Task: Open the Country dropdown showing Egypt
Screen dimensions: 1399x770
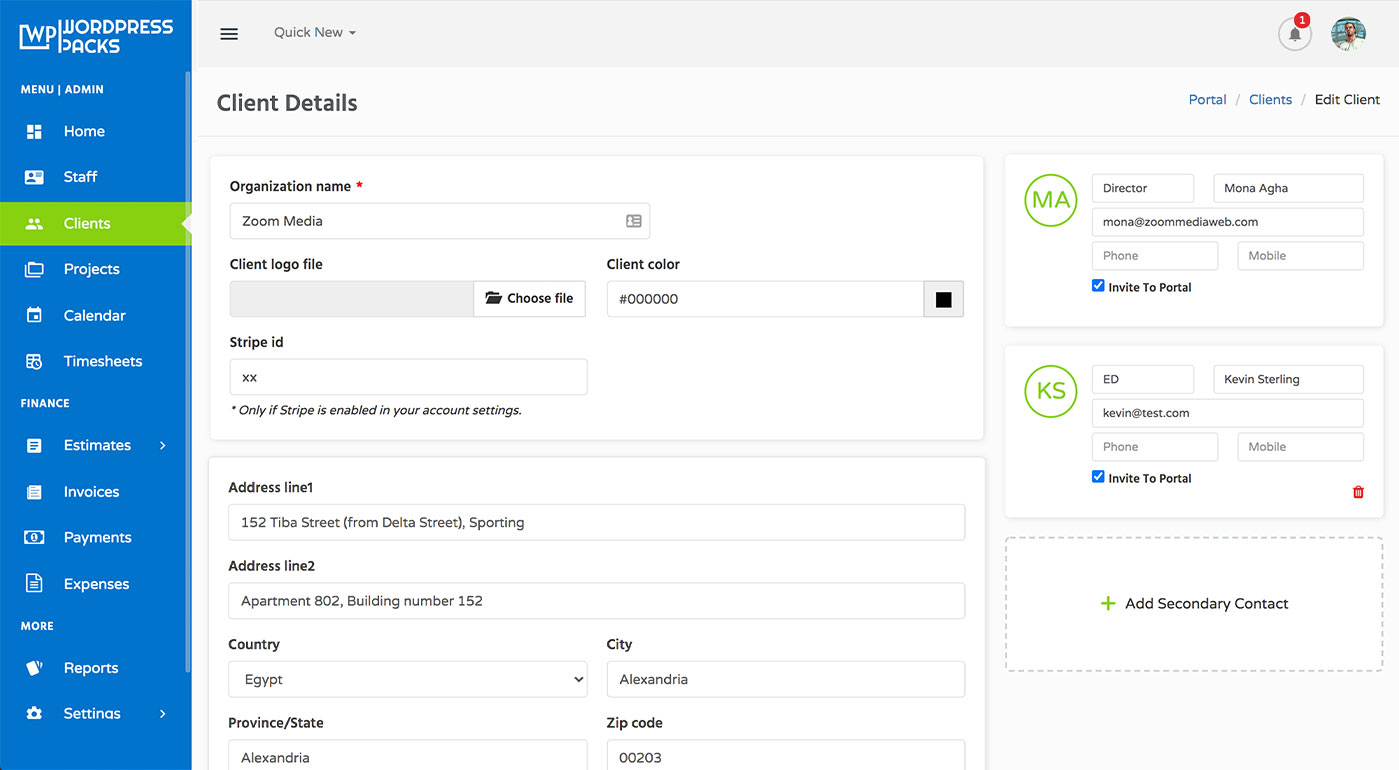Action: [x=407, y=679]
